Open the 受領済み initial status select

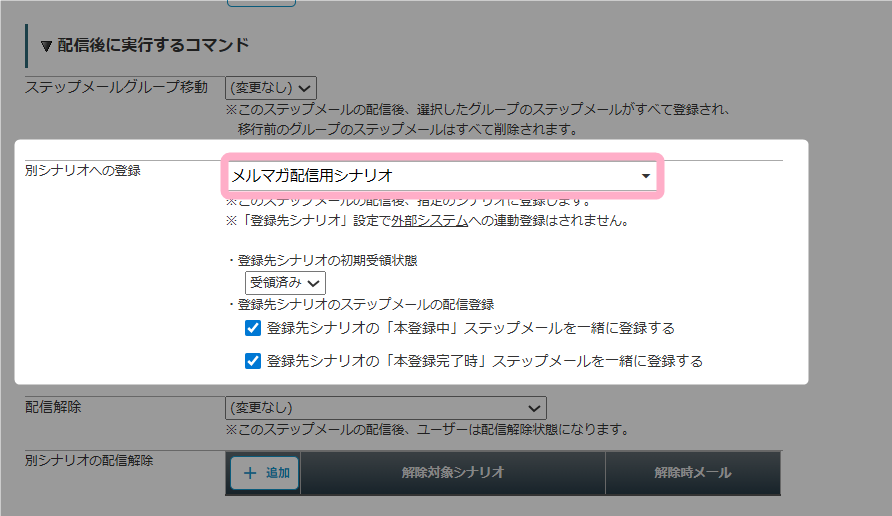[x=285, y=283]
